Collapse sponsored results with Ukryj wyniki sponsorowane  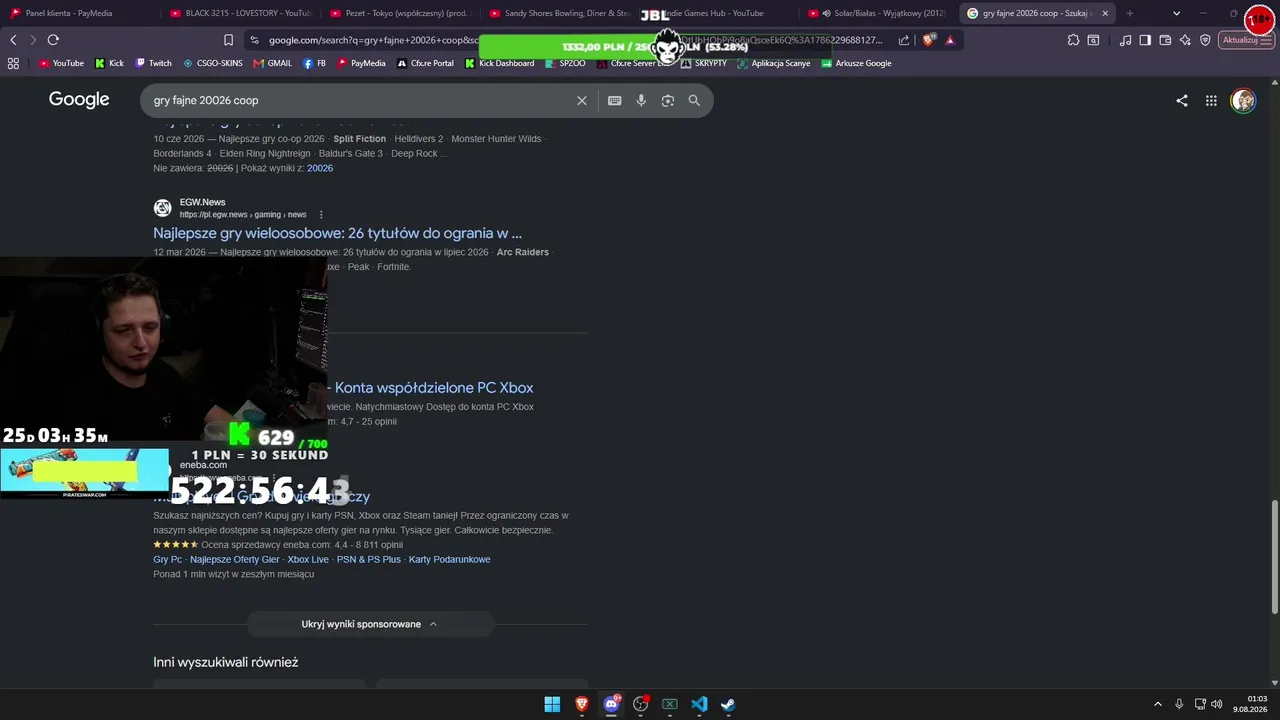click(x=370, y=624)
